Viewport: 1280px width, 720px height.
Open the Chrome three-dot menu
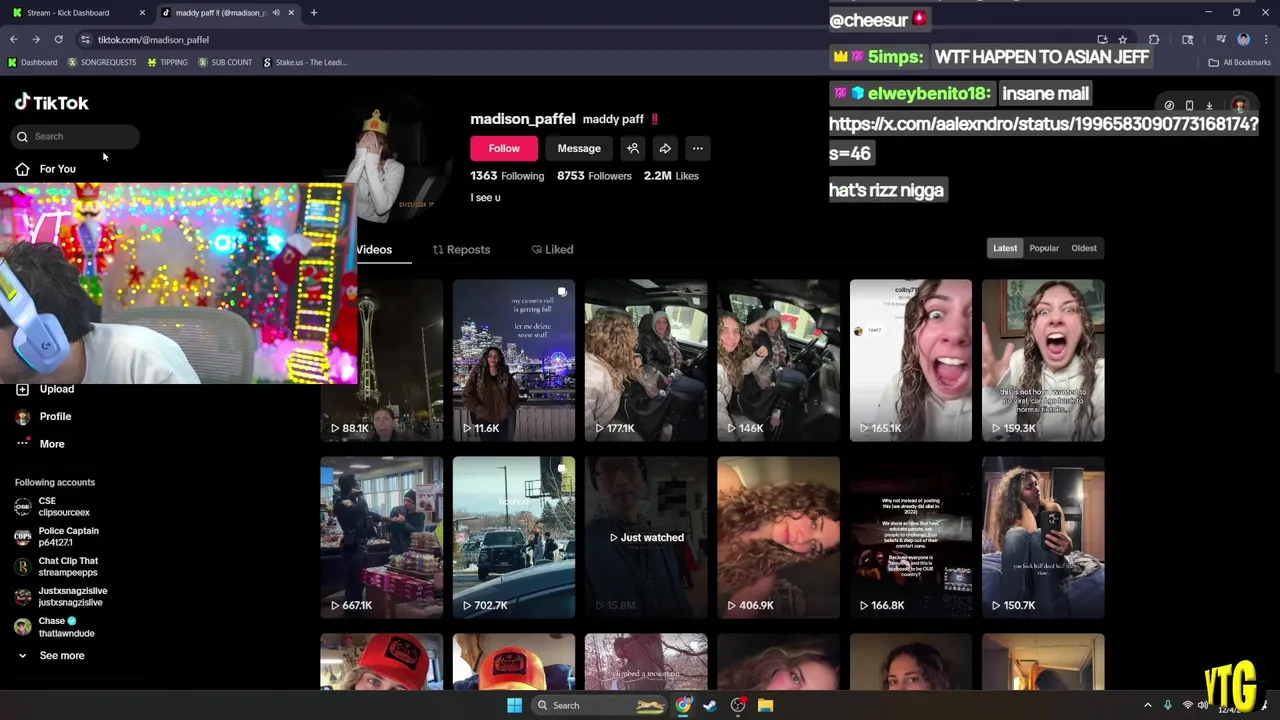[x=1265, y=40]
